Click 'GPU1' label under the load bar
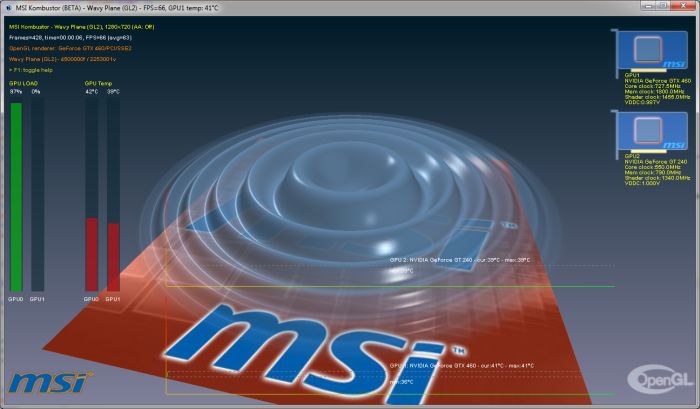700x409 pixels. pyautogui.click(x=37, y=299)
